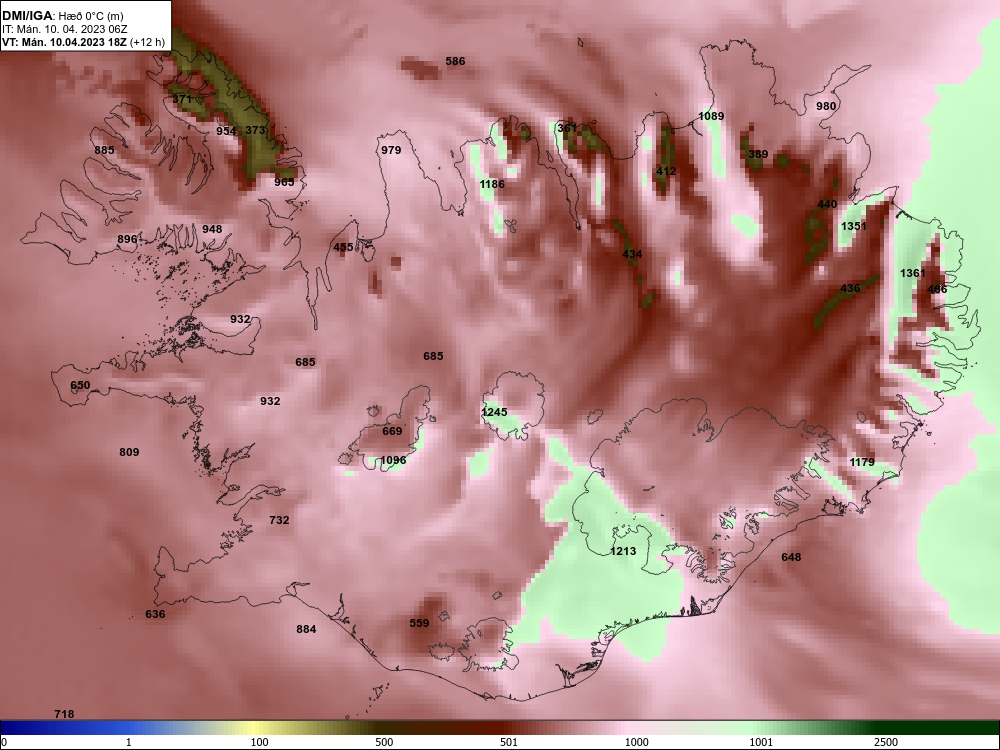The width and height of the screenshot is (1000, 750).
Task: Select the 1096 value label
Action: 393,460
